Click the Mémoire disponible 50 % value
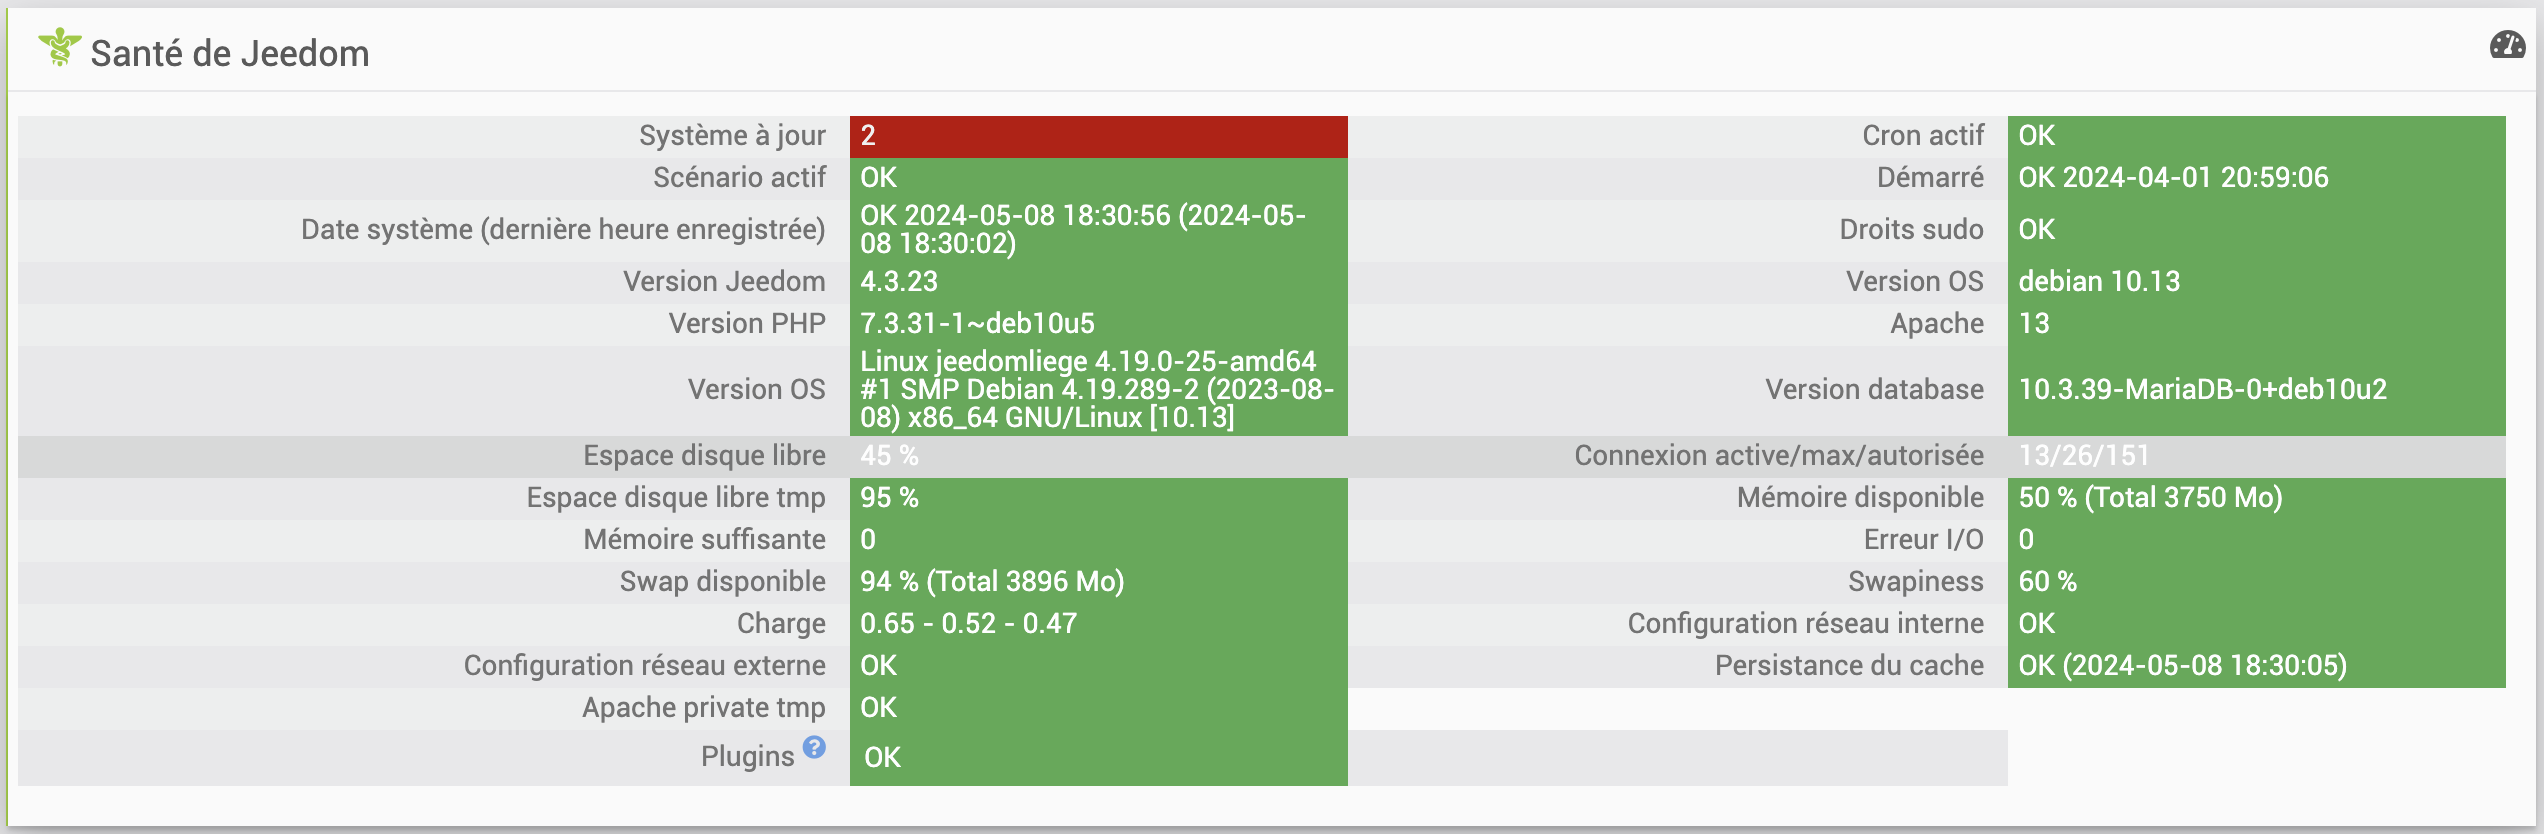This screenshot has width=2544, height=834. coord(2150,498)
